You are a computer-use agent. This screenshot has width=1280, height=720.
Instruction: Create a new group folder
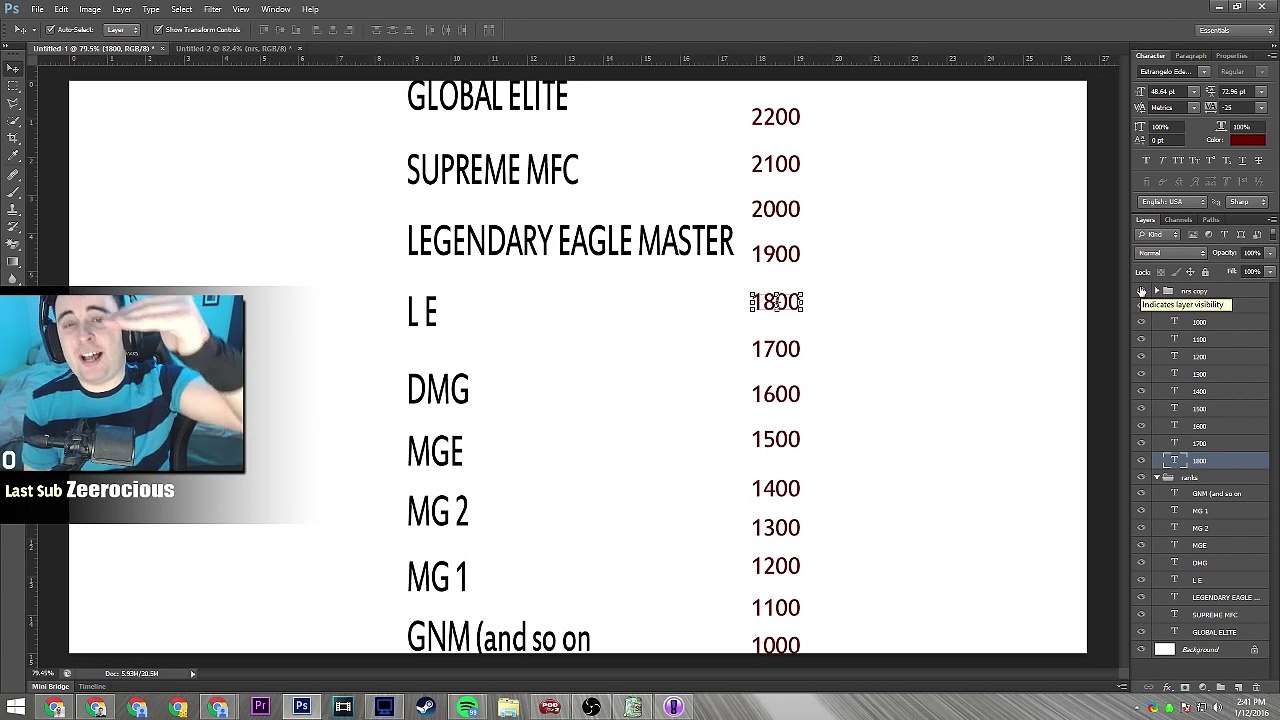pos(1221,687)
